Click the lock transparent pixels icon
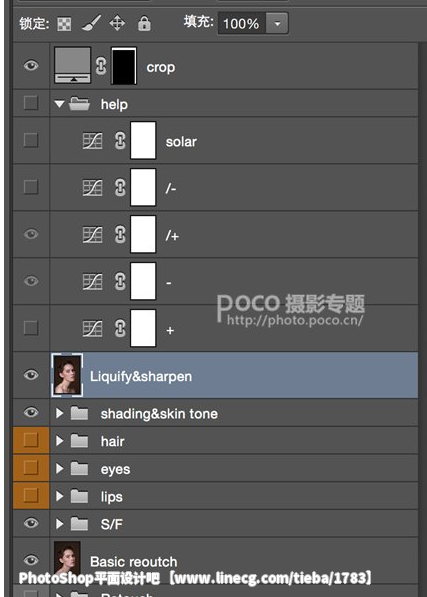This screenshot has height=597, width=427. tap(64, 24)
